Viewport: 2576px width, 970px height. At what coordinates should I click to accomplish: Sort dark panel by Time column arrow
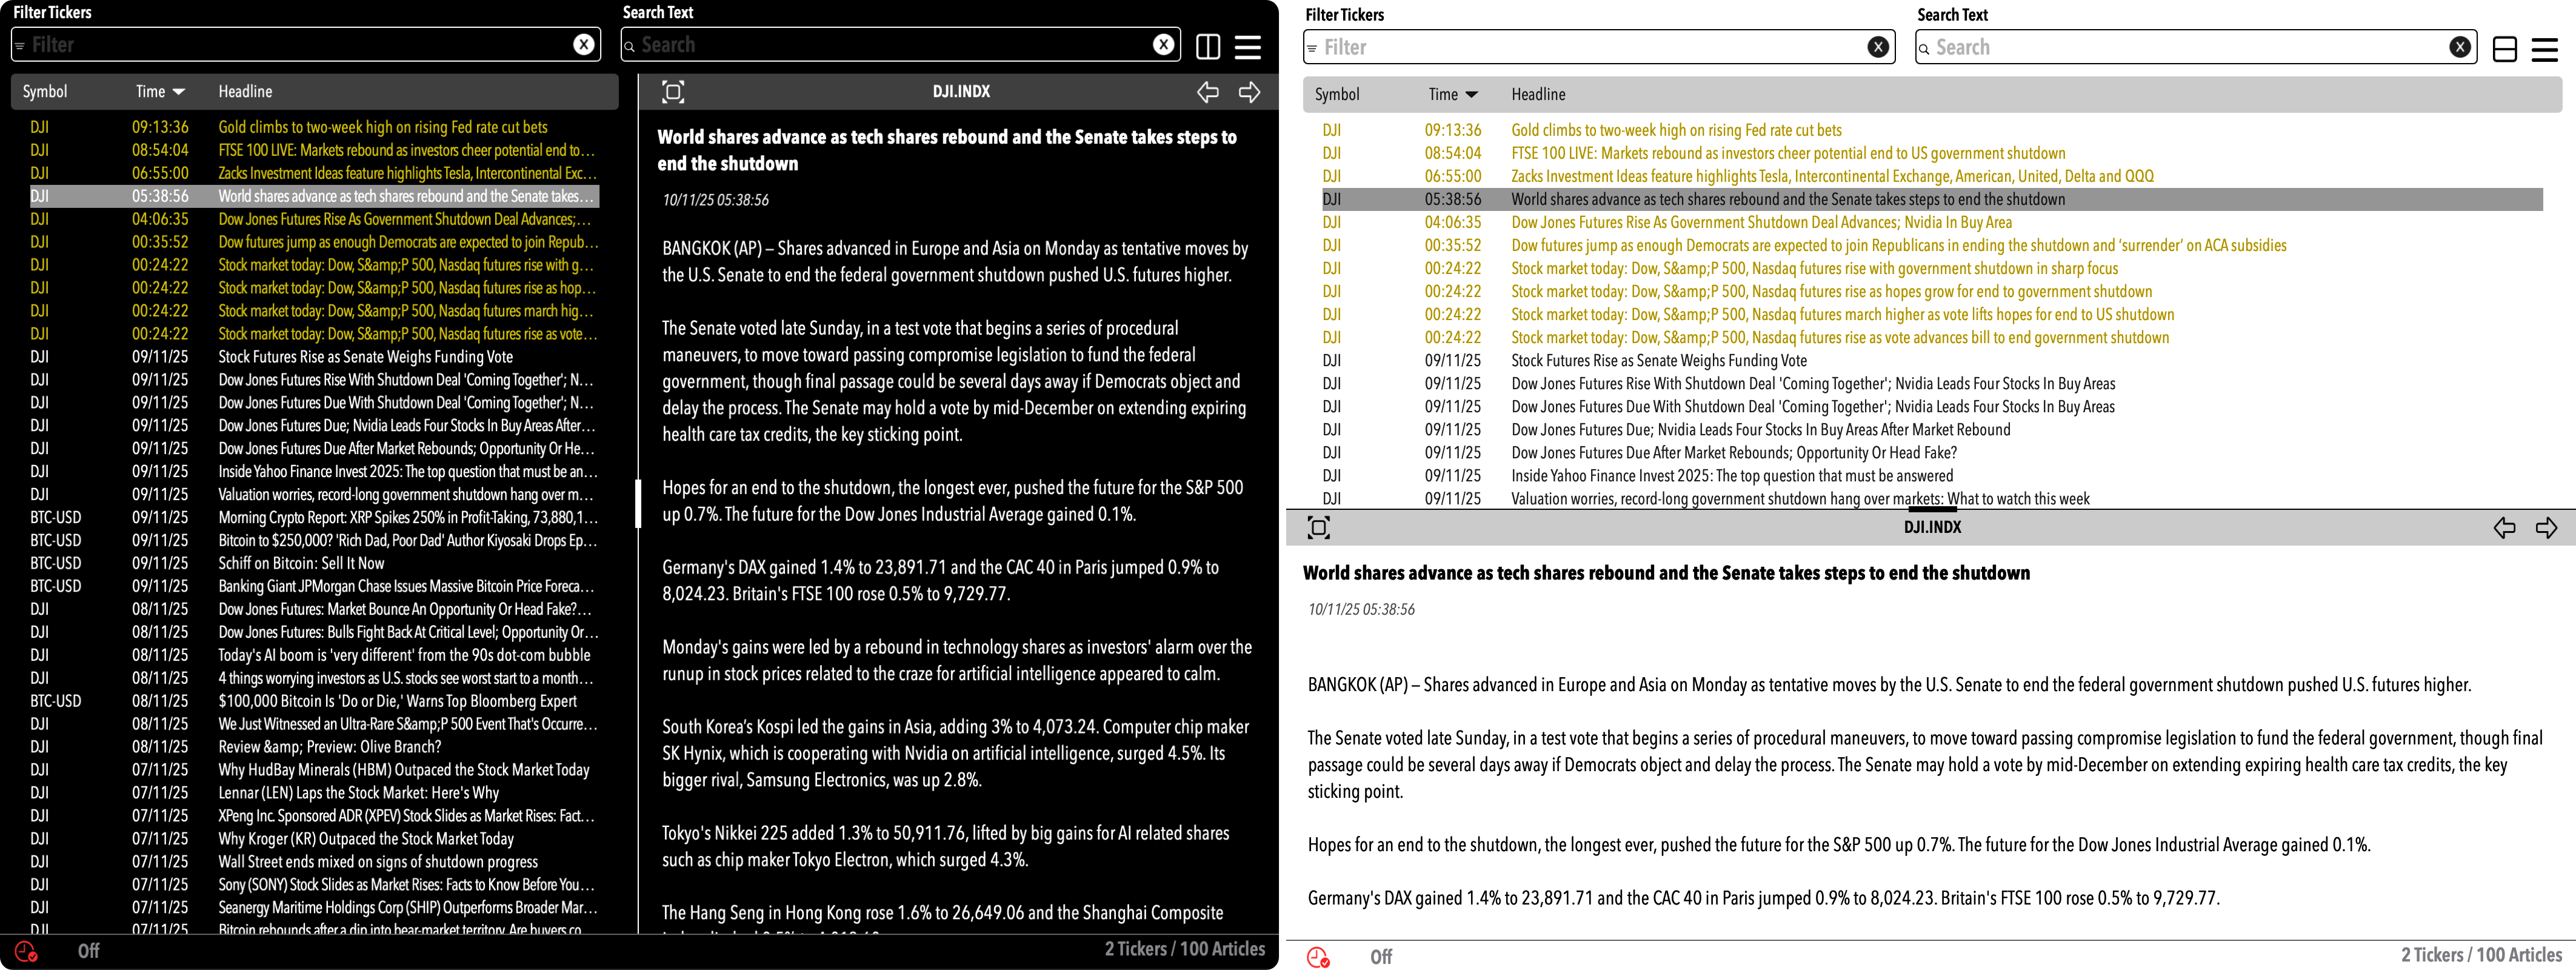pos(179,92)
